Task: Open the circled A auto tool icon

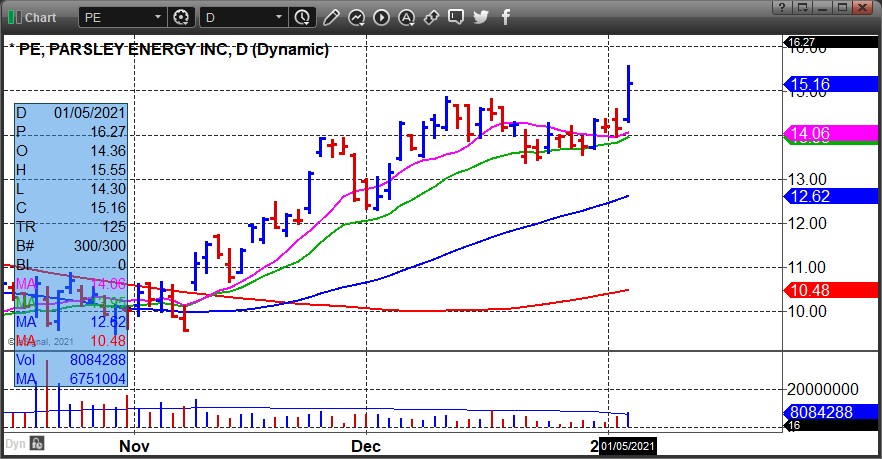Action: 406,17
